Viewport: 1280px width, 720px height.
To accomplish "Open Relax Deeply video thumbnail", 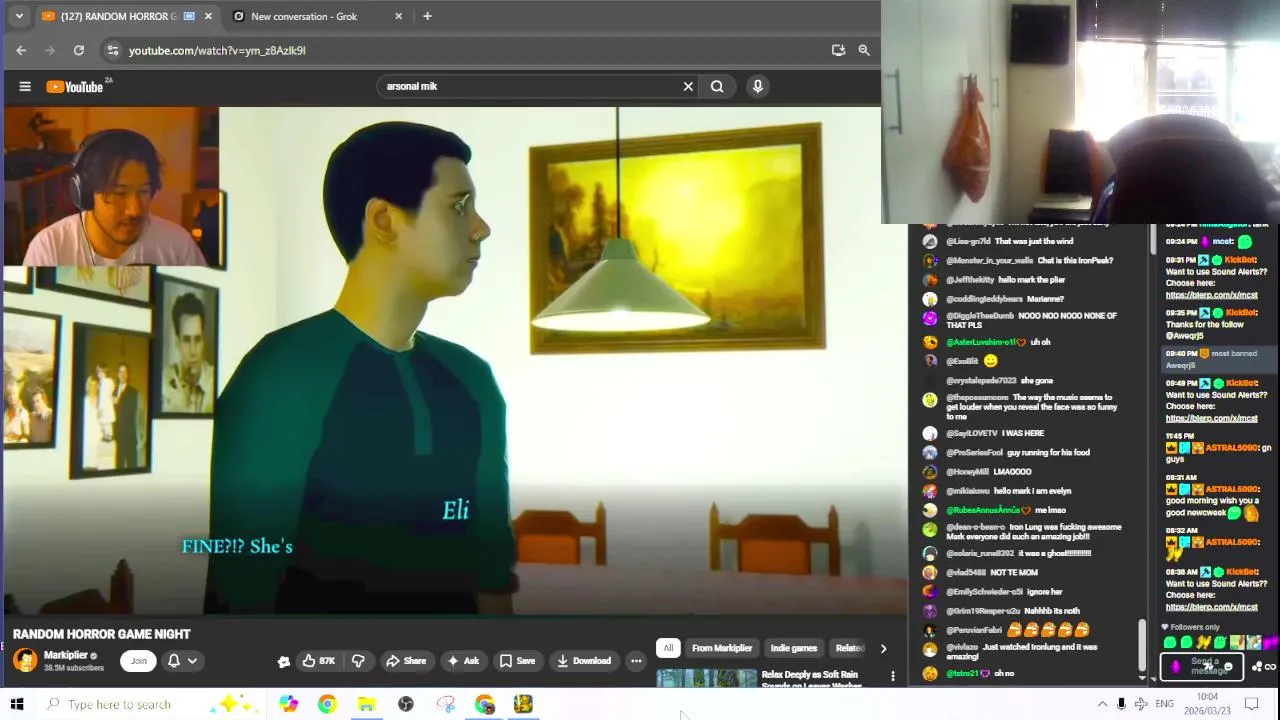I will 707,679.
